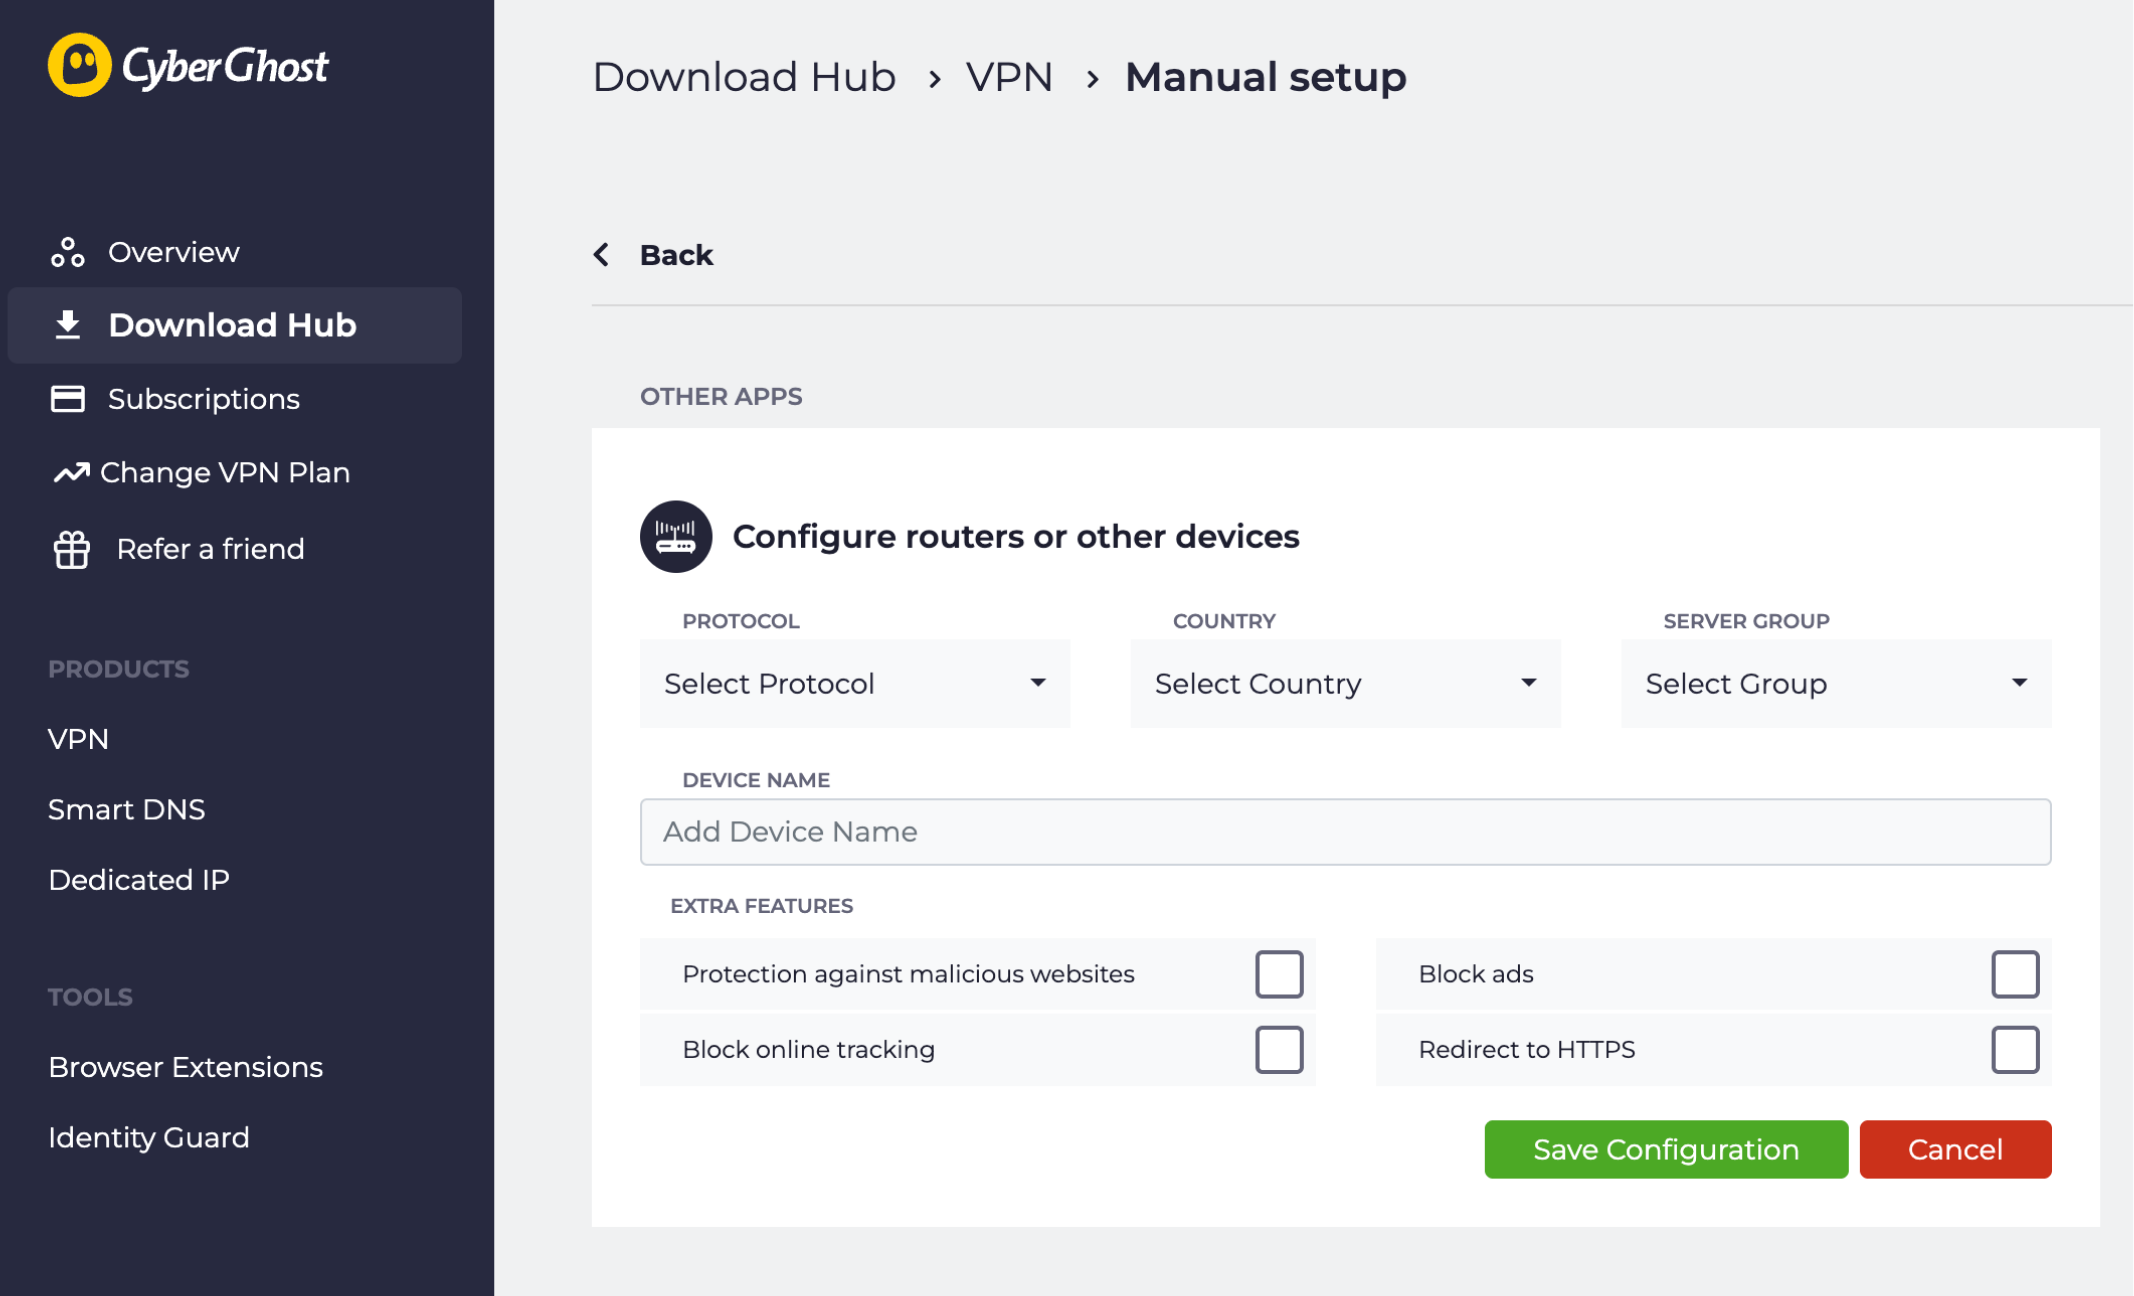
Task: Enable Protection against malicious websites checkbox
Action: [1279, 974]
